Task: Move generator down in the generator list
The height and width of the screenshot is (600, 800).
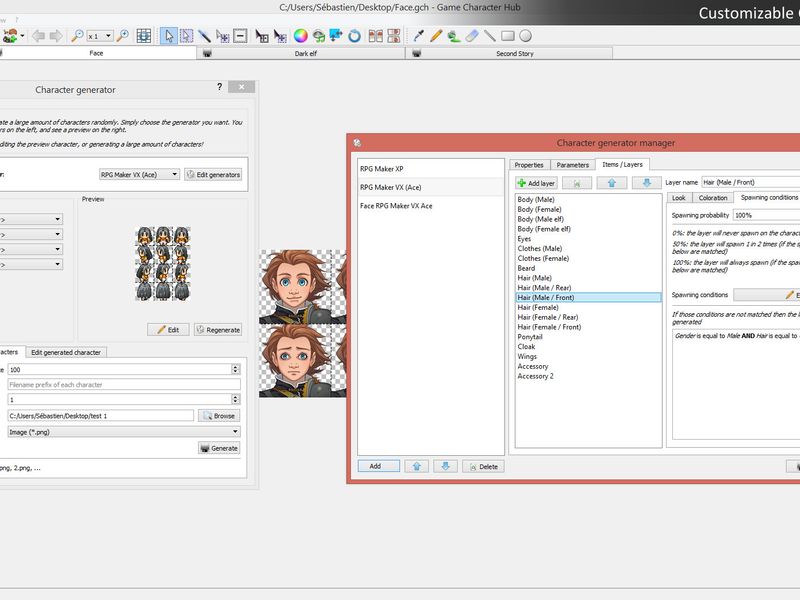Action: (445, 466)
